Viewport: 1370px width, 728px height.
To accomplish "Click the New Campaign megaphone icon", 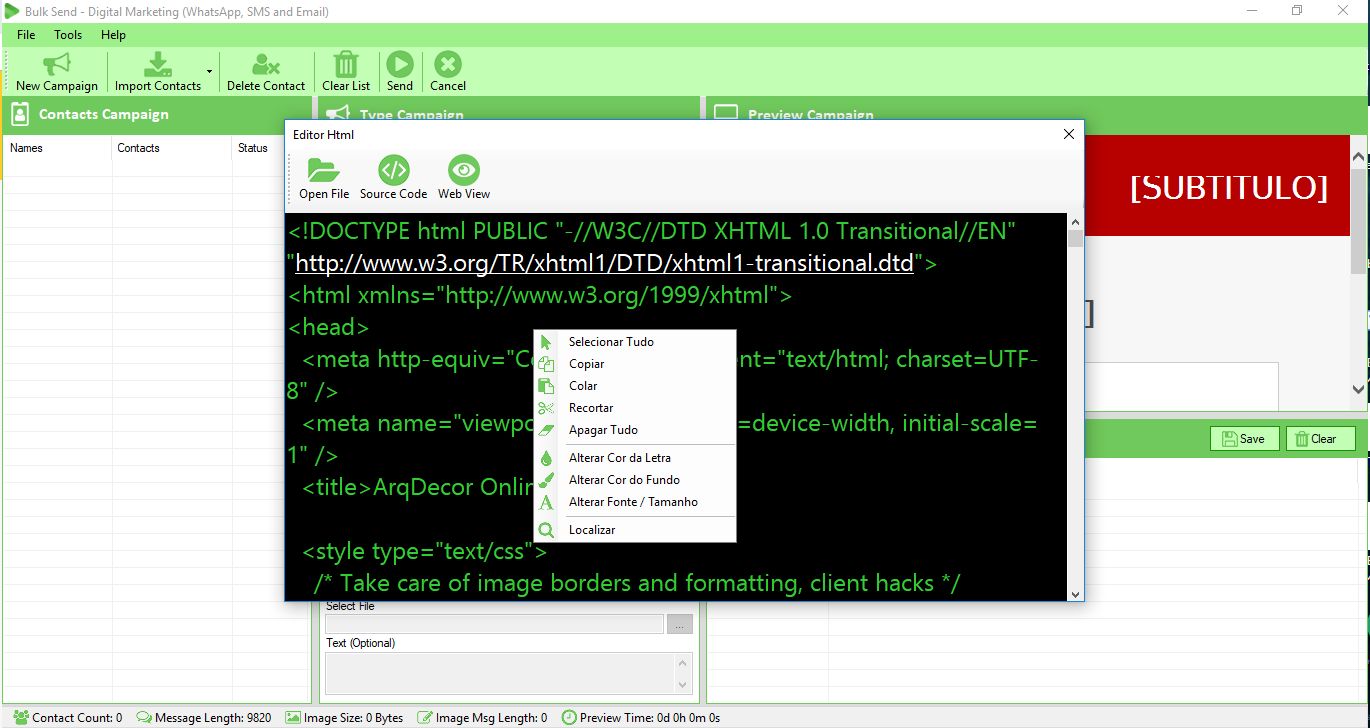I will click(57, 65).
